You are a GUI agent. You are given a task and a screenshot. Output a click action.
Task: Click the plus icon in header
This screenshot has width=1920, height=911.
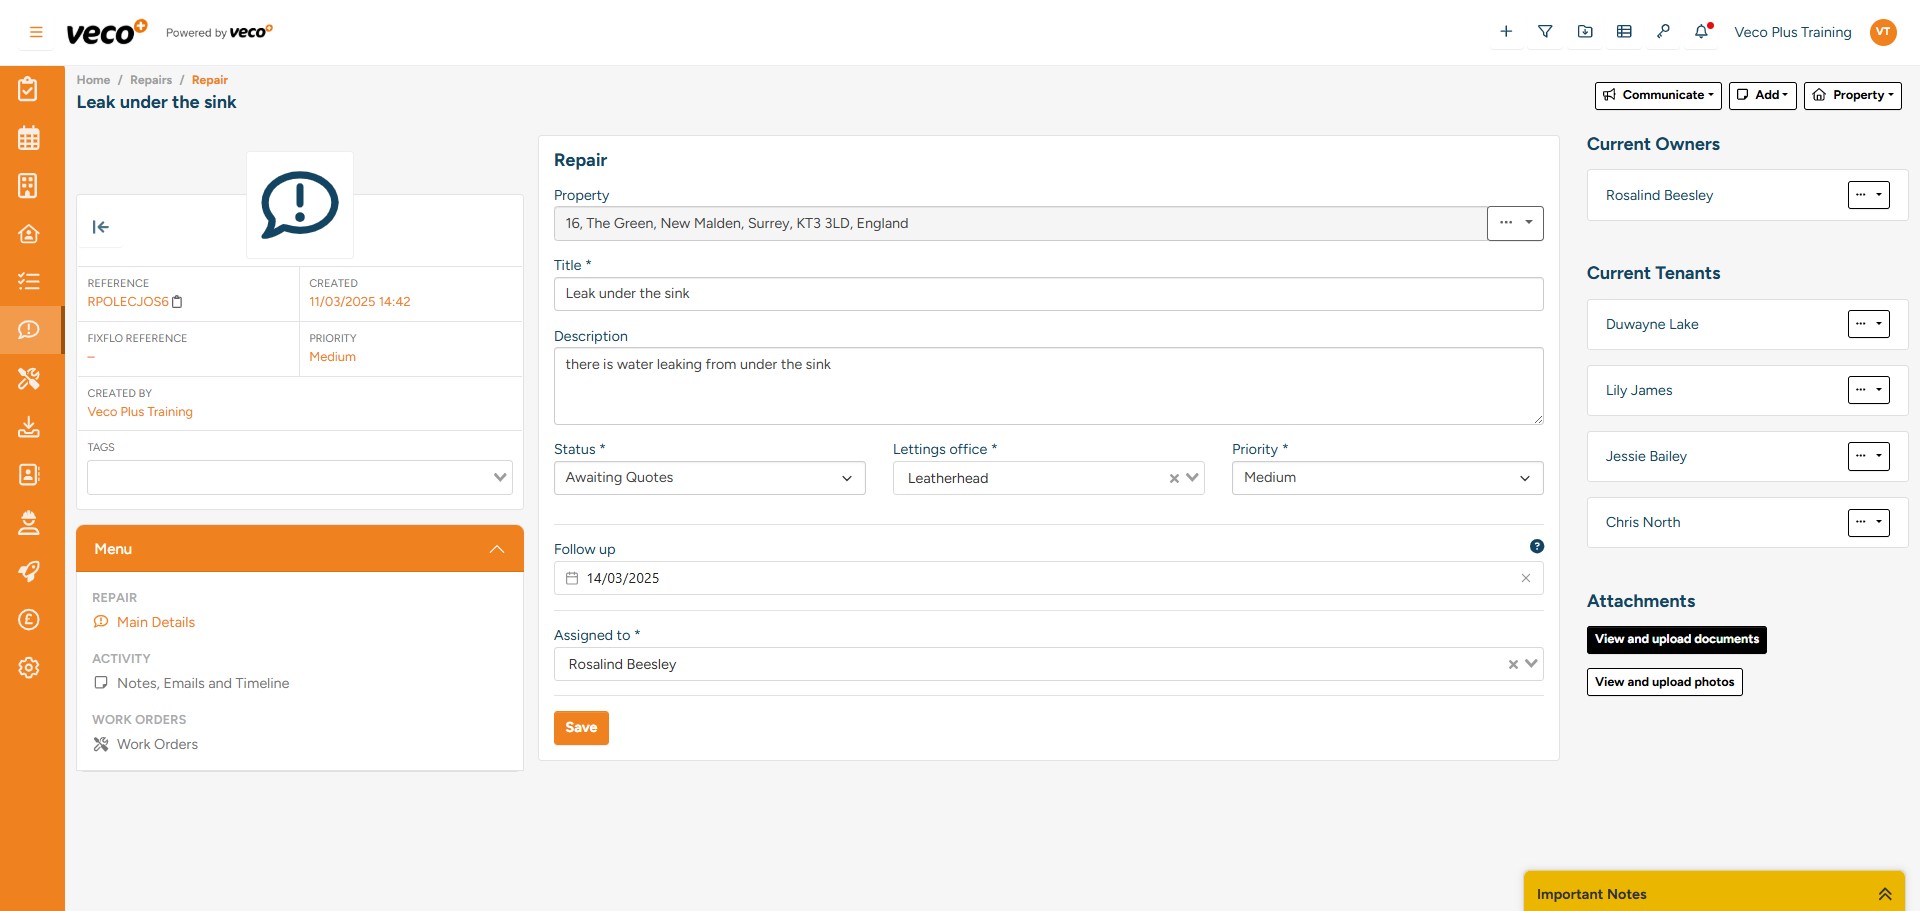pos(1506,32)
